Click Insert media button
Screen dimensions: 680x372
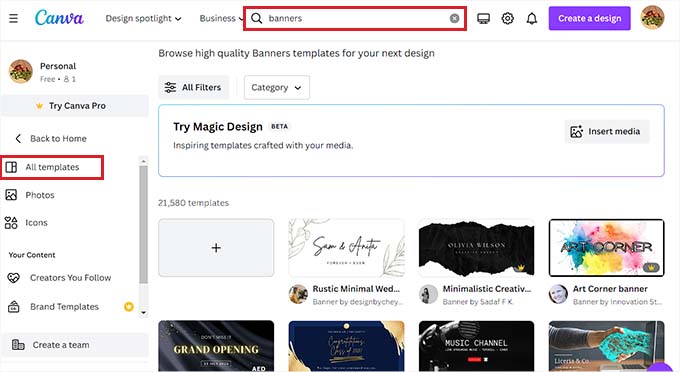pos(607,131)
